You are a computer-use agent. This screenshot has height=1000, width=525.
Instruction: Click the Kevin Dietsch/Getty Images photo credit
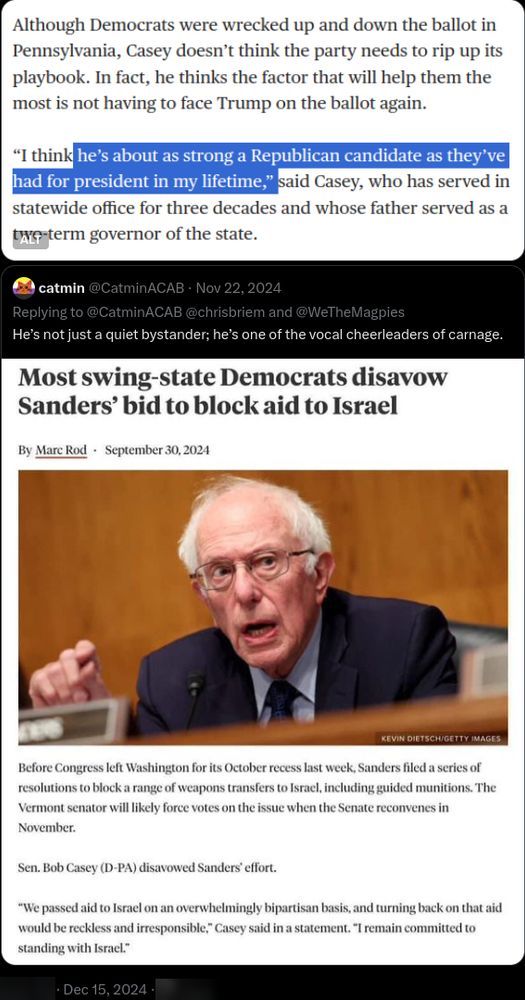pos(441,739)
